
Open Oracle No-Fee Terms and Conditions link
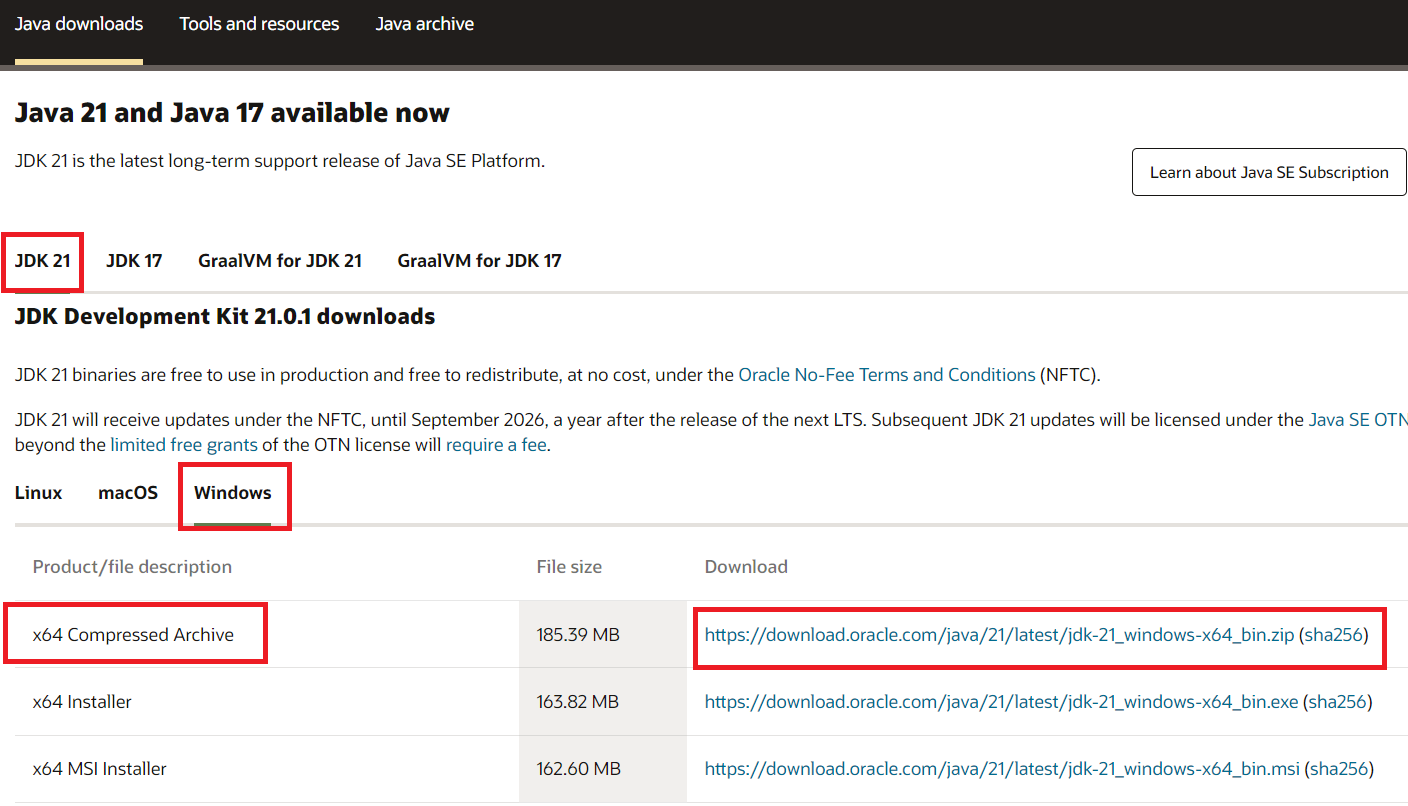pos(887,375)
